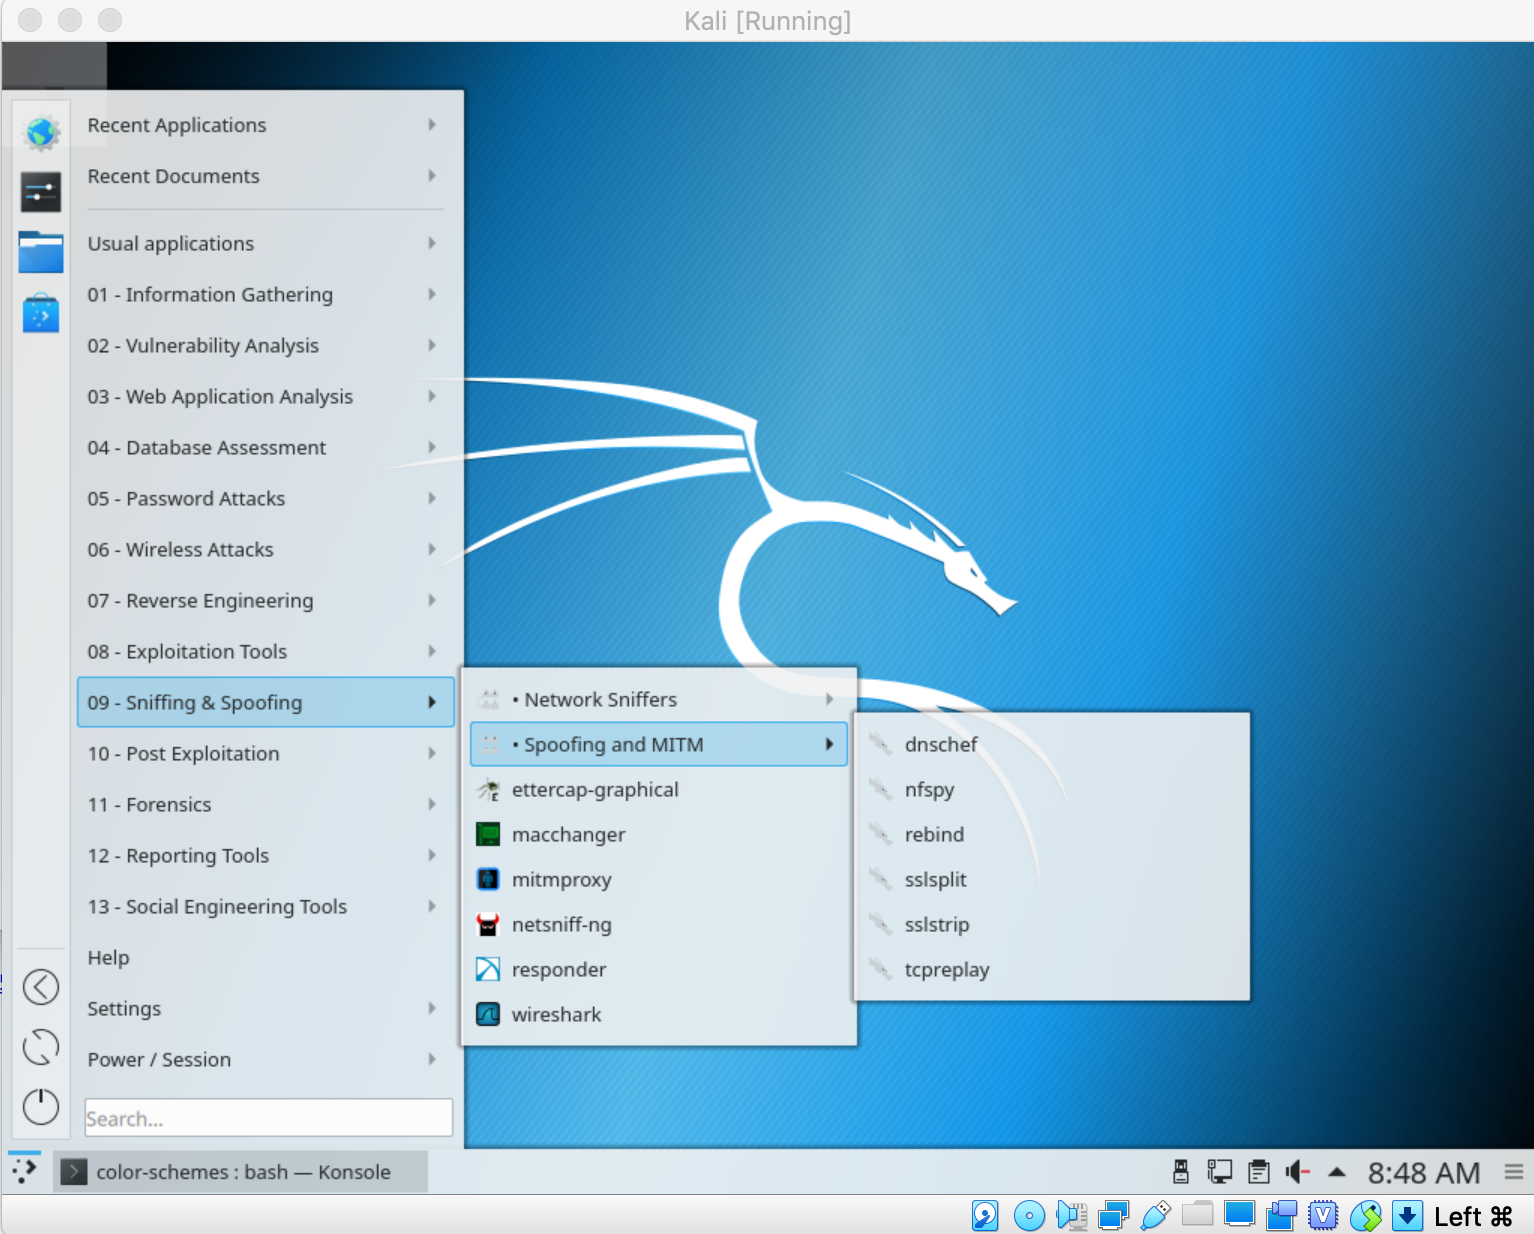Open ettercap-graphical application
Viewport: 1534px width, 1234px height.
point(594,790)
